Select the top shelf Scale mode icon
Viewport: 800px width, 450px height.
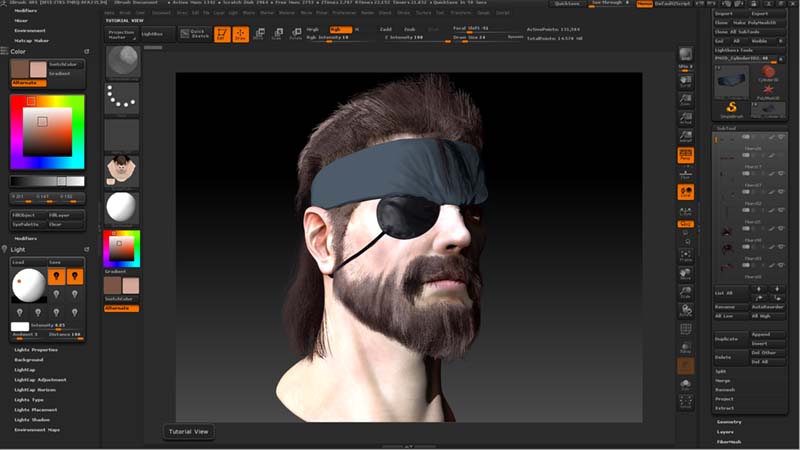pyautogui.click(x=277, y=34)
